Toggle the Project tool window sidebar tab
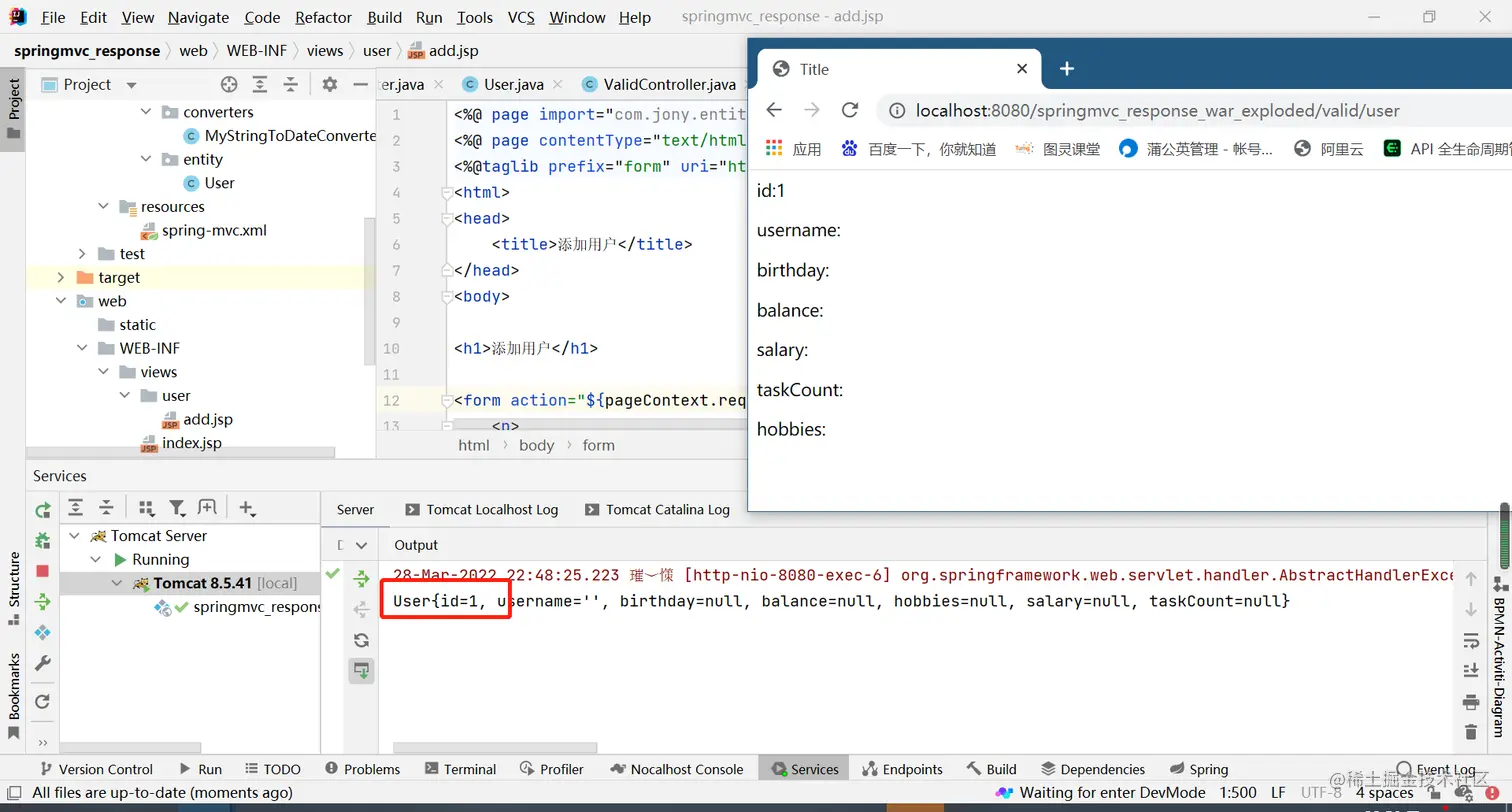The height and width of the screenshot is (812, 1512). click(x=14, y=110)
